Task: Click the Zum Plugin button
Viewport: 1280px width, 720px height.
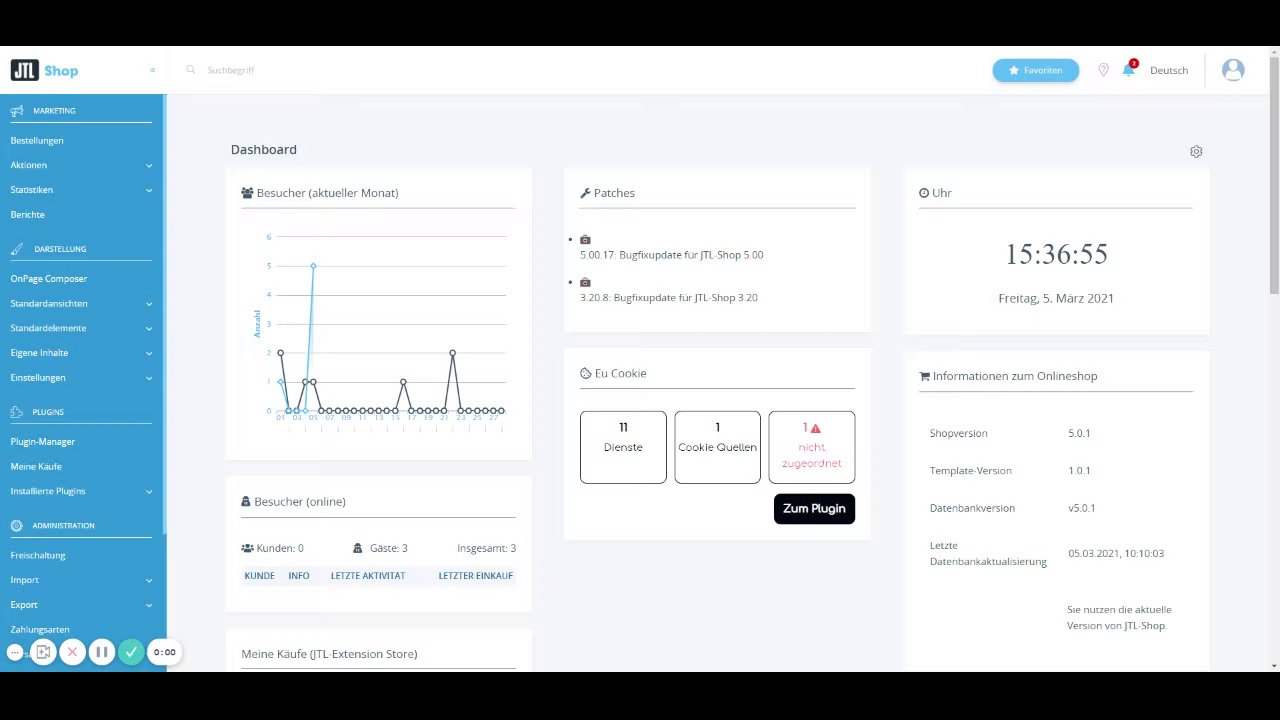Action: pyautogui.click(x=814, y=508)
